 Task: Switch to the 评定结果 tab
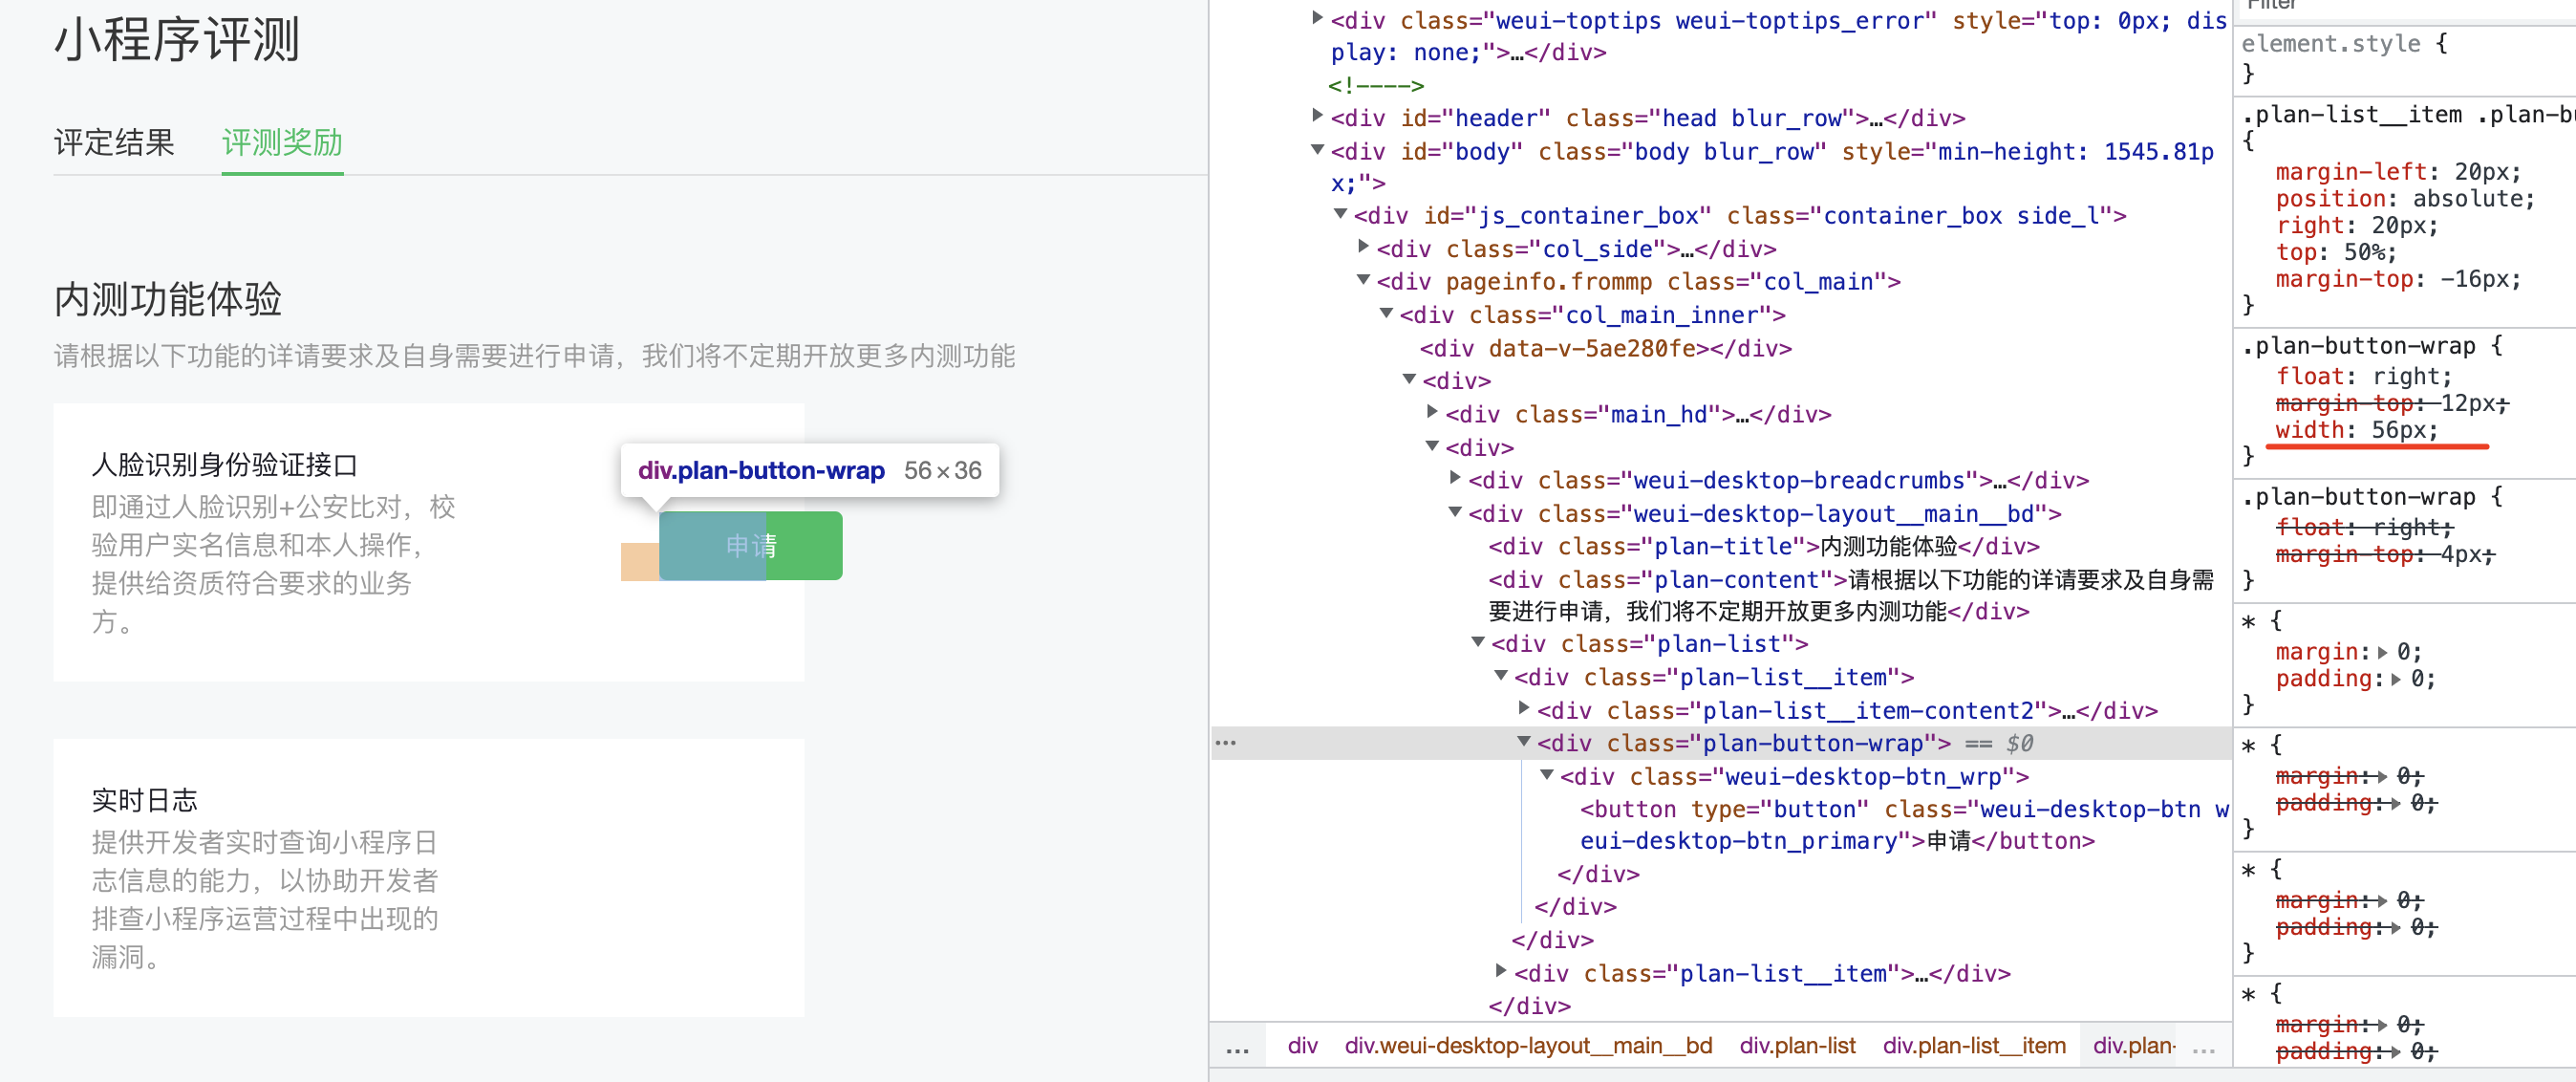[x=114, y=142]
